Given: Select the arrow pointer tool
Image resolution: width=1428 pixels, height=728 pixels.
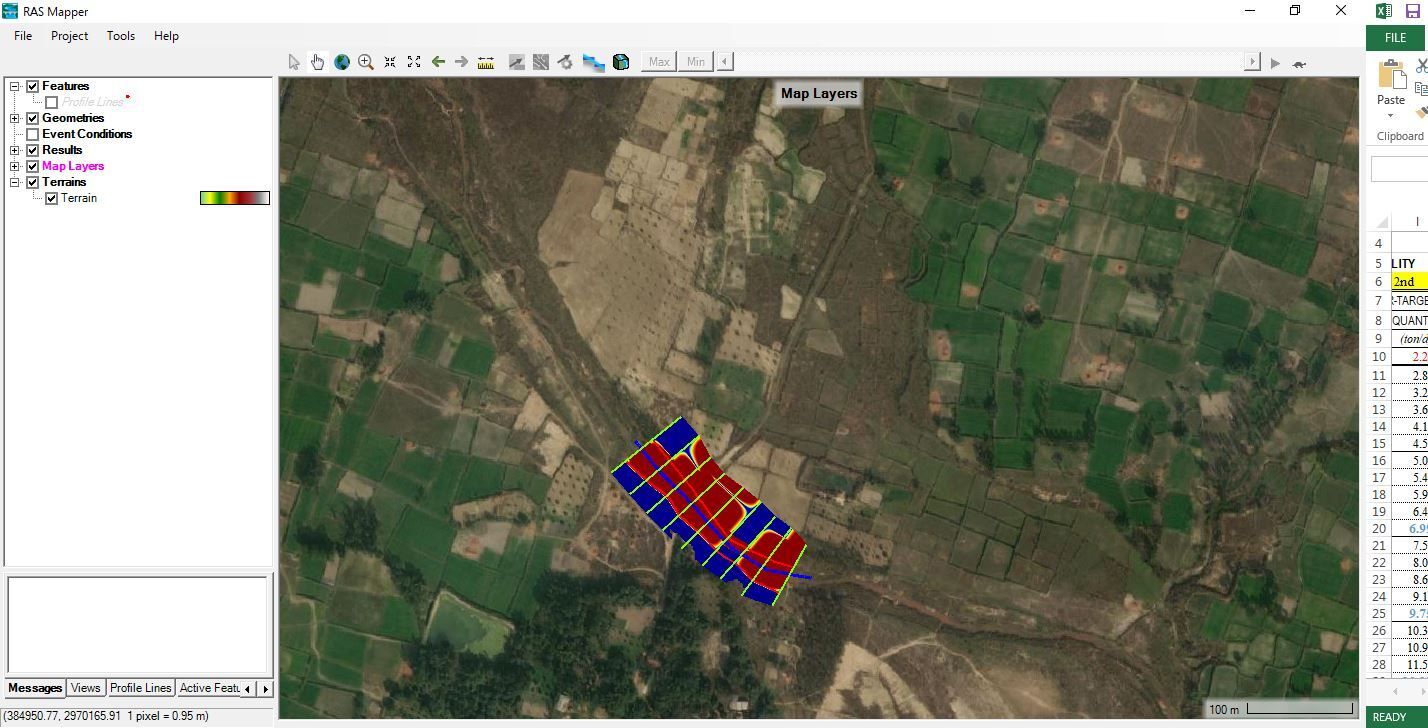Looking at the screenshot, I should click(294, 62).
